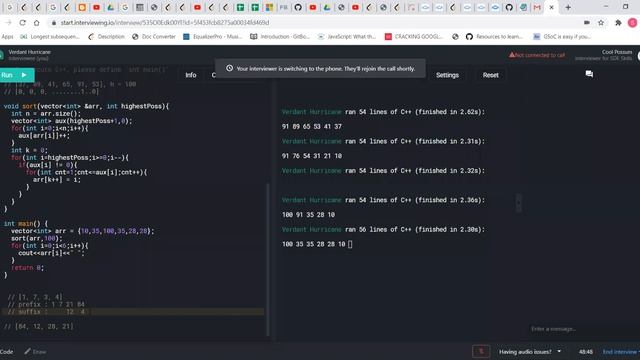Click the interviewer switching to phone notification
The image size is (640, 360).
(x=320, y=69)
